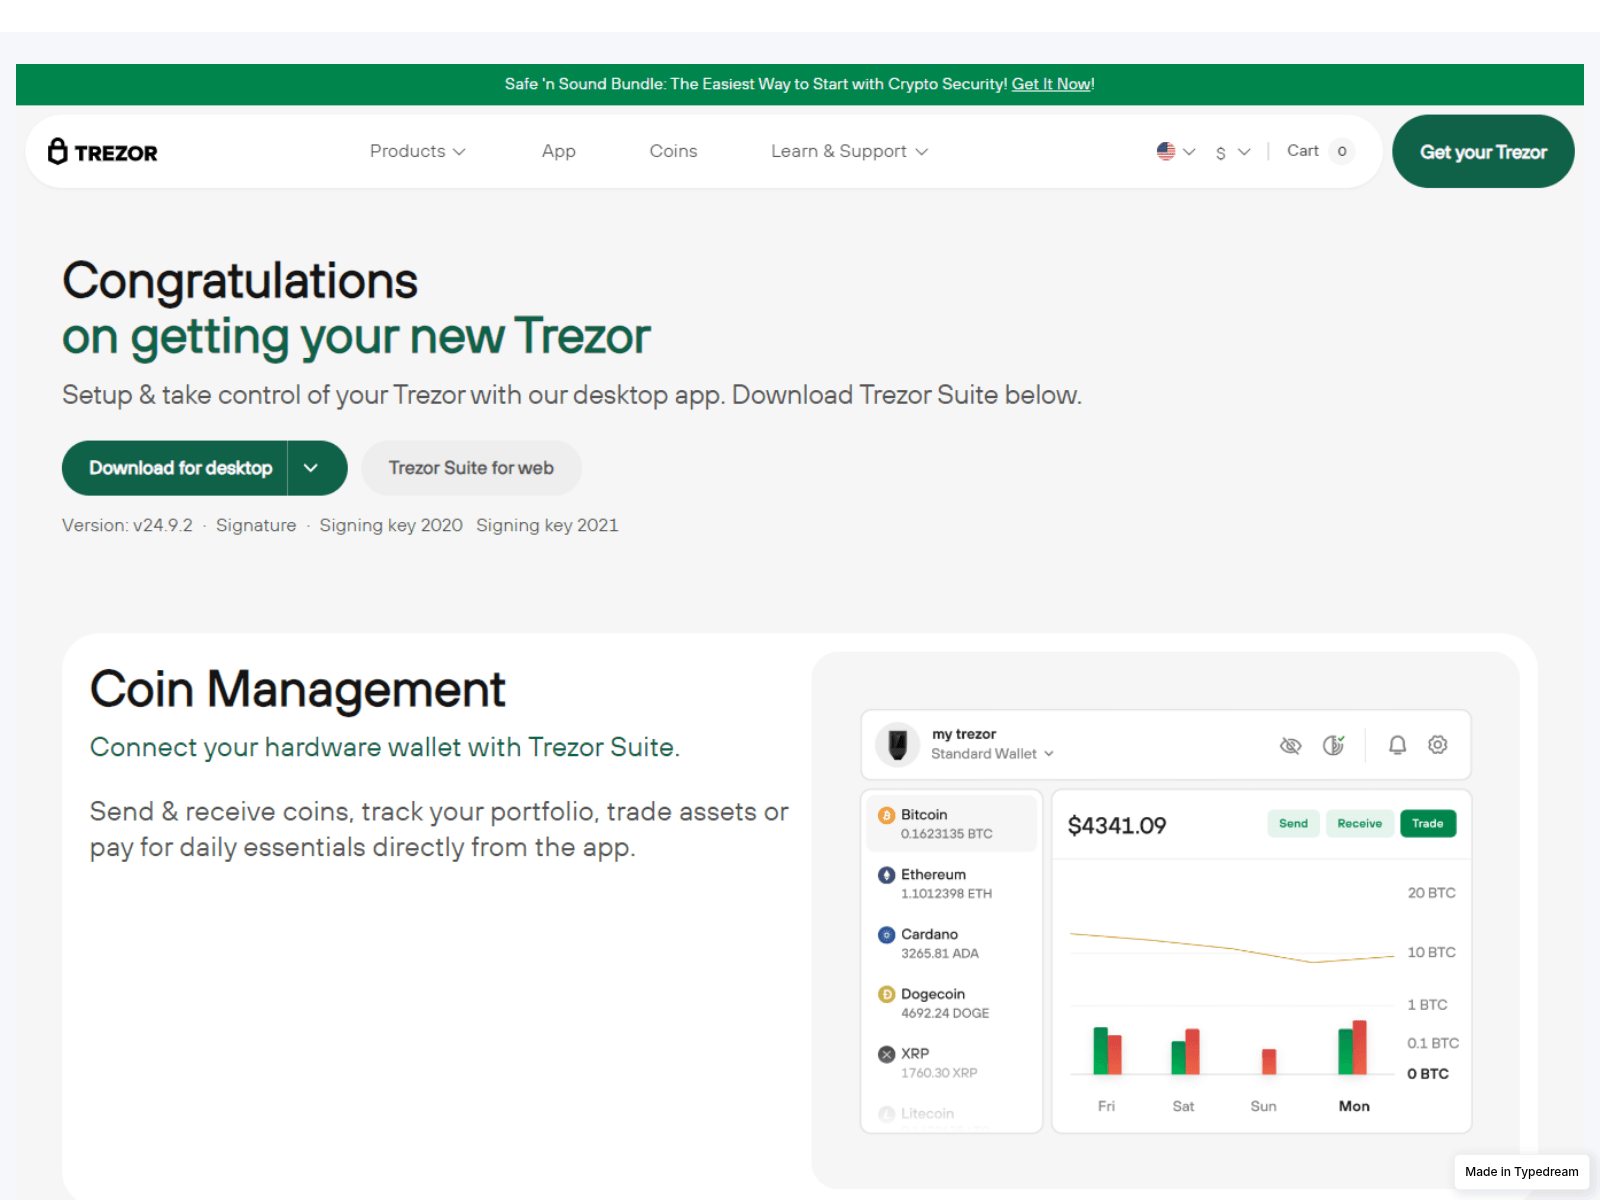The width and height of the screenshot is (1600, 1200).
Task: Click the Send button
Action: pyautogui.click(x=1293, y=824)
